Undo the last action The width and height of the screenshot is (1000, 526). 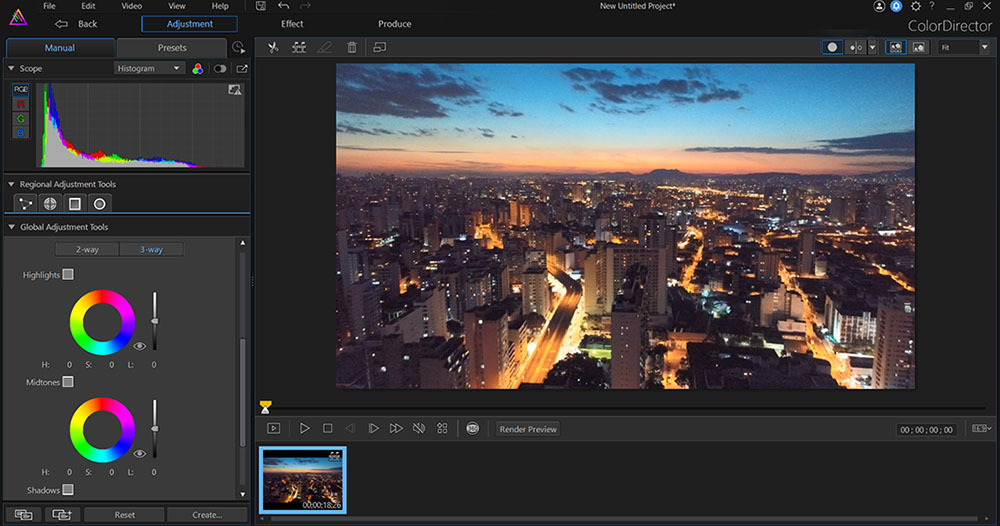tap(284, 6)
